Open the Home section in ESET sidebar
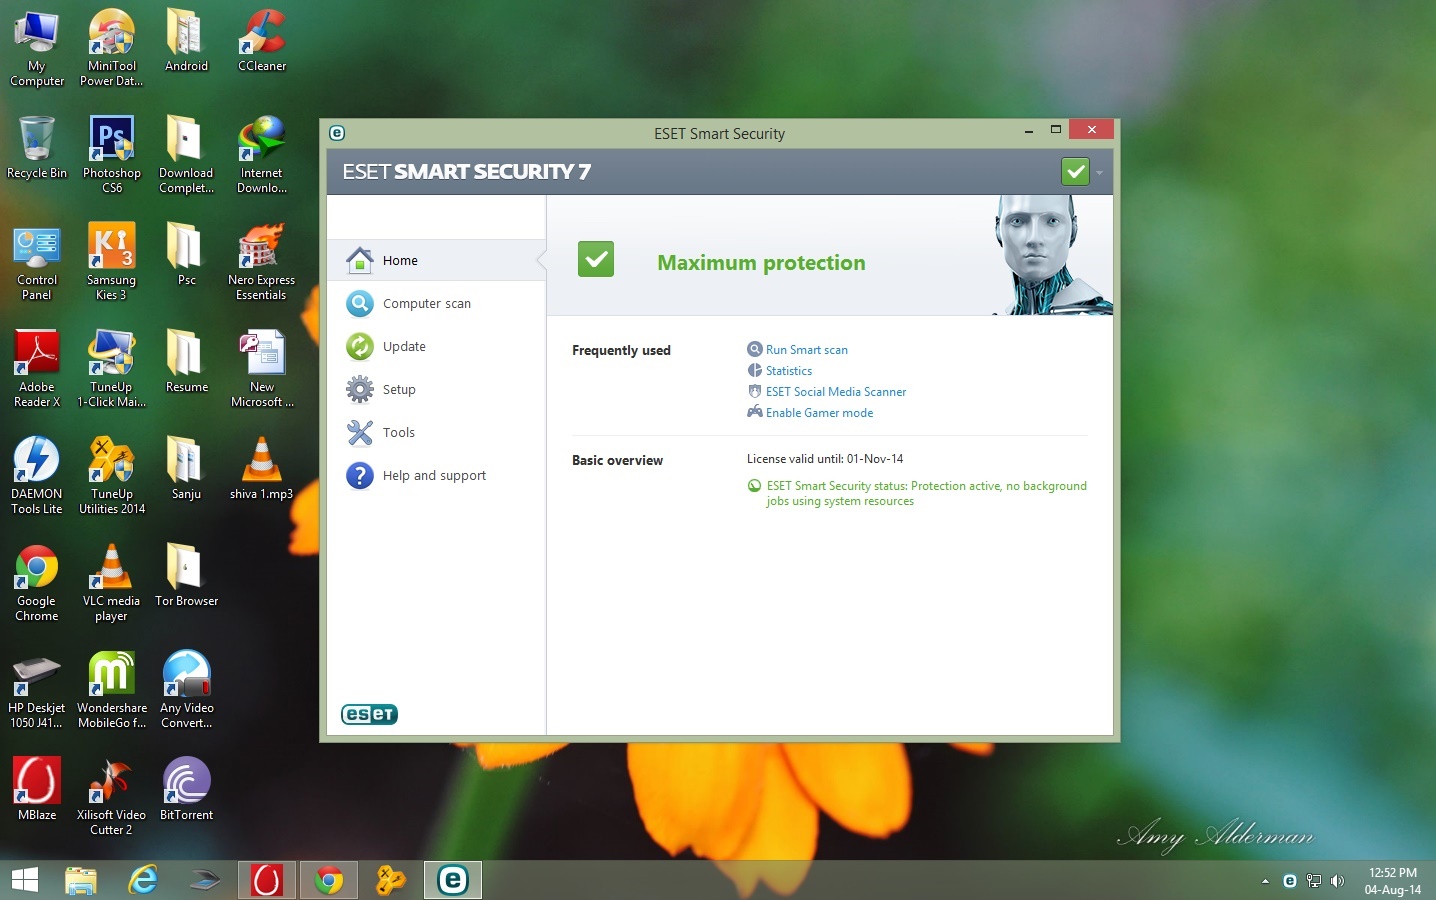The image size is (1436, 900). [436, 260]
